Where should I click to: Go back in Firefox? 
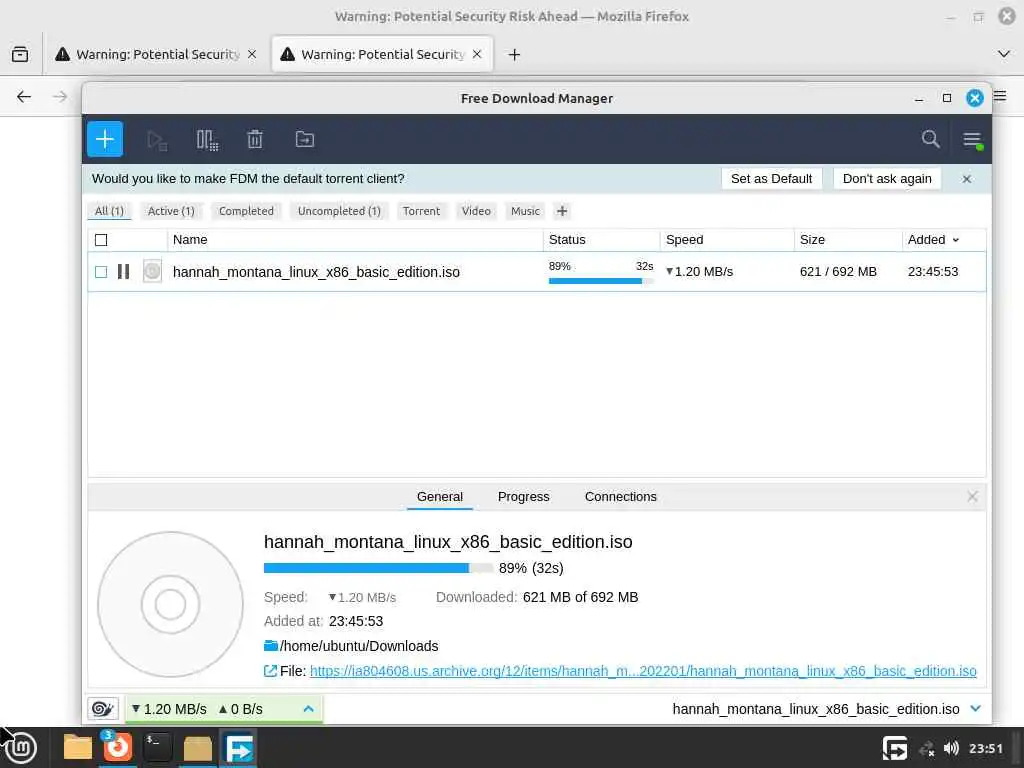24,97
